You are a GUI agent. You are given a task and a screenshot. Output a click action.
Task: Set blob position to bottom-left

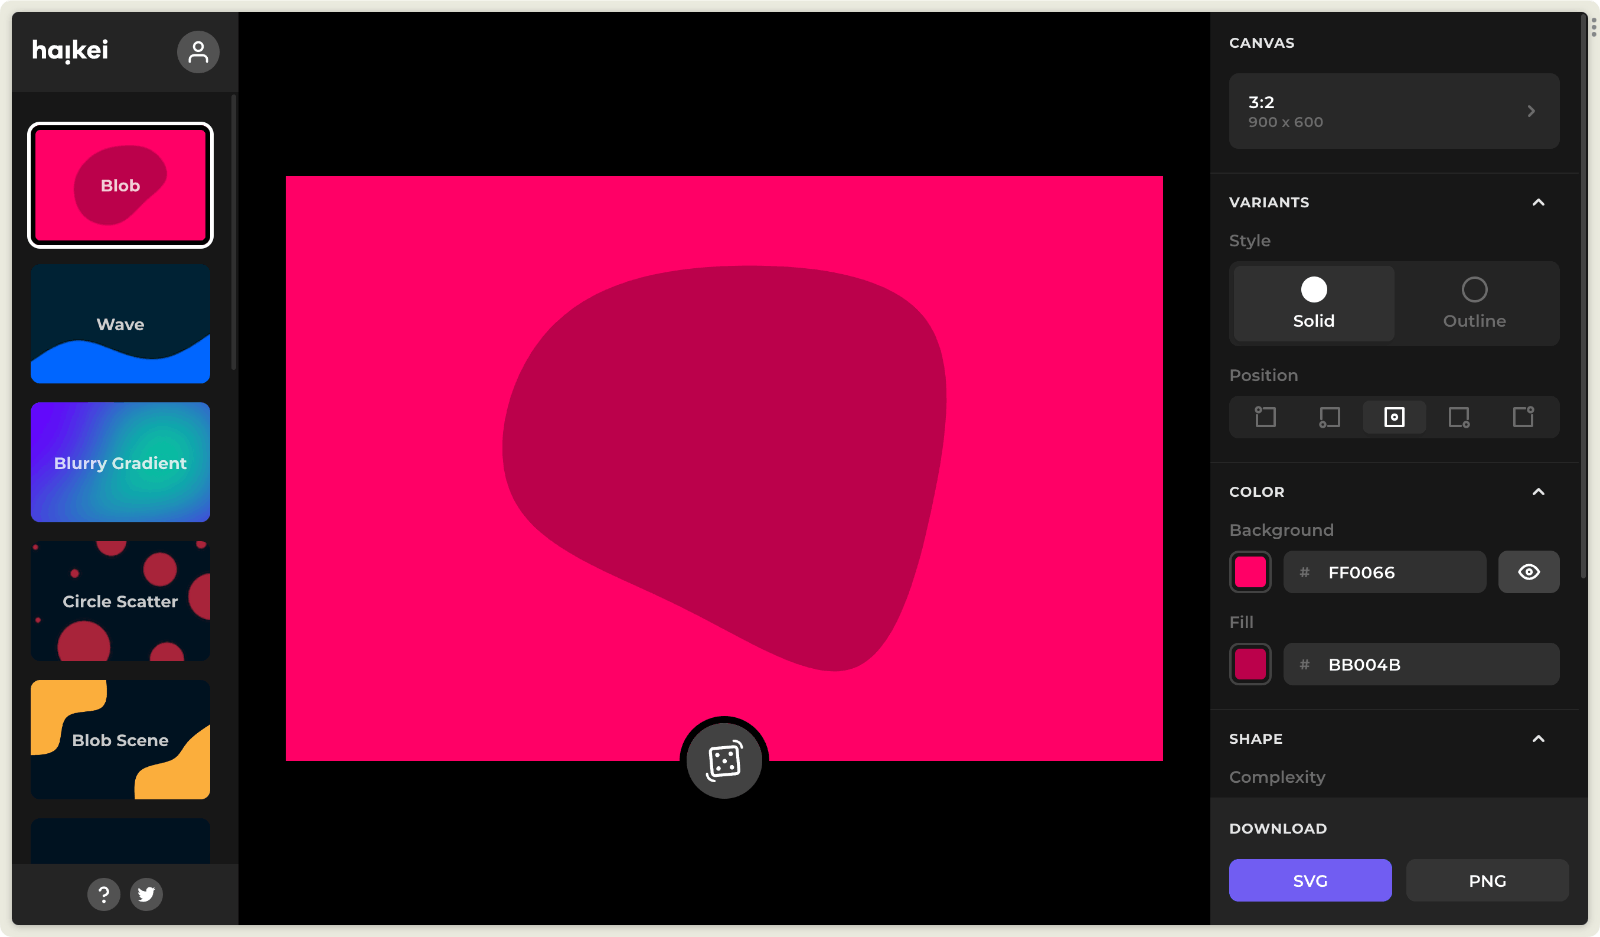1329,417
